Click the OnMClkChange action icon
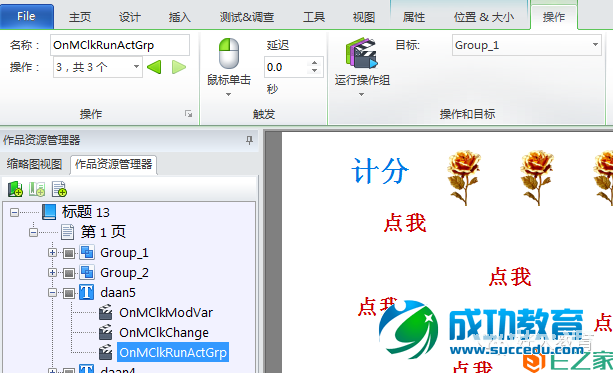Viewport: 613px width, 373px height. (x=106, y=332)
